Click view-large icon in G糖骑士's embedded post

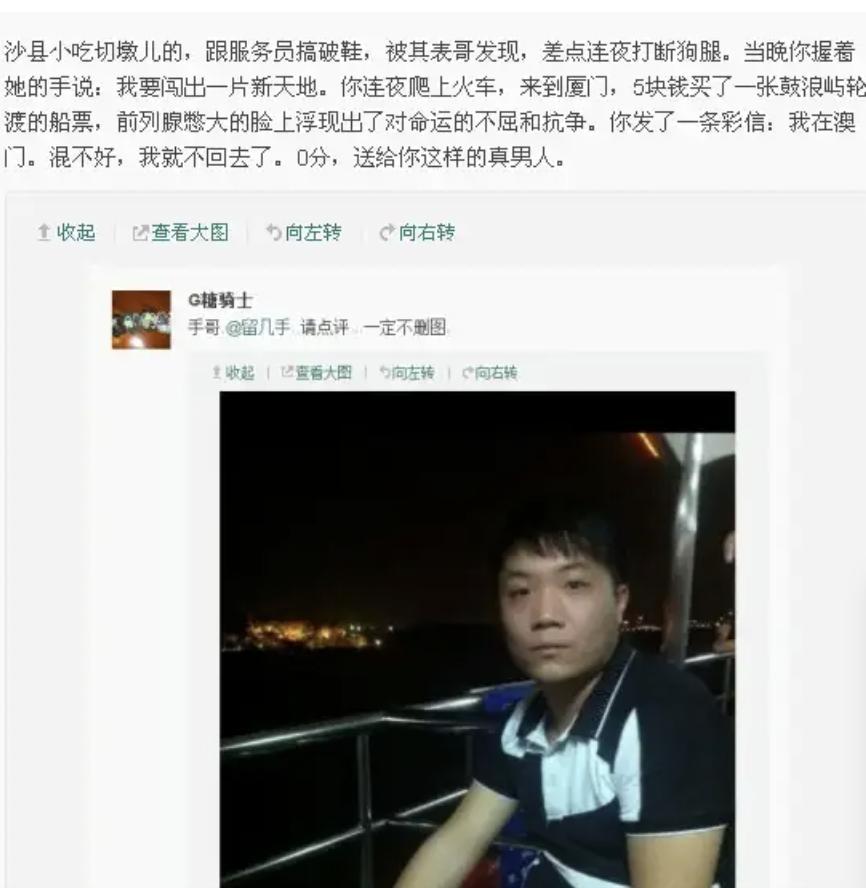287,372
